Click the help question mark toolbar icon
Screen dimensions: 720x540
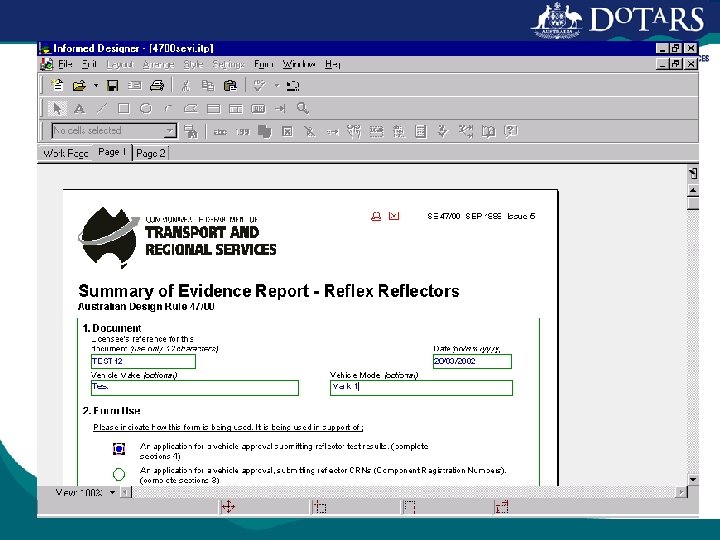click(511, 130)
